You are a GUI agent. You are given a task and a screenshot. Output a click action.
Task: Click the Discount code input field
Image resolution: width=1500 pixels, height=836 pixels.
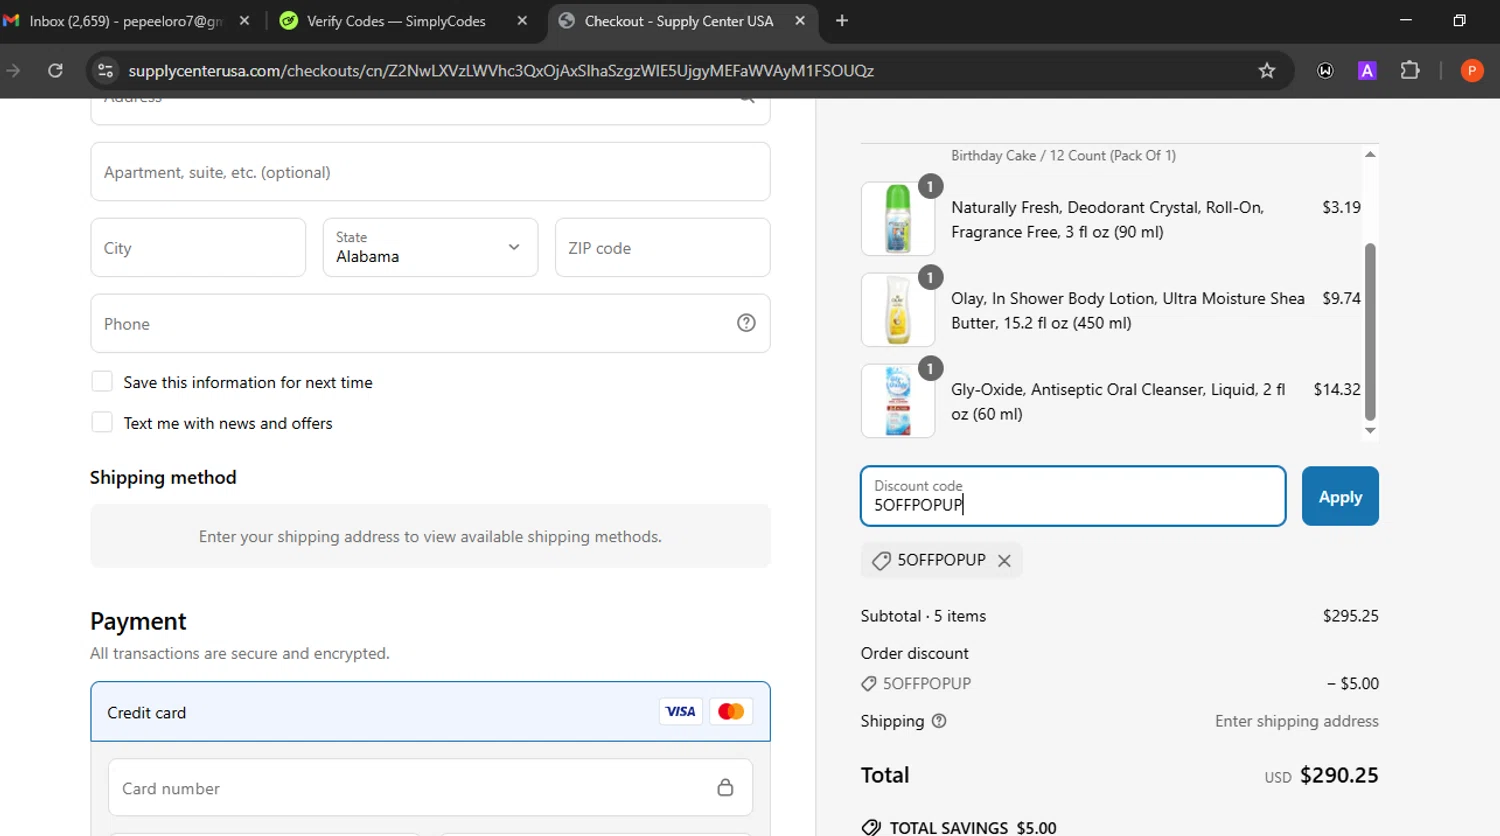pyautogui.click(x=1073, y=496)
